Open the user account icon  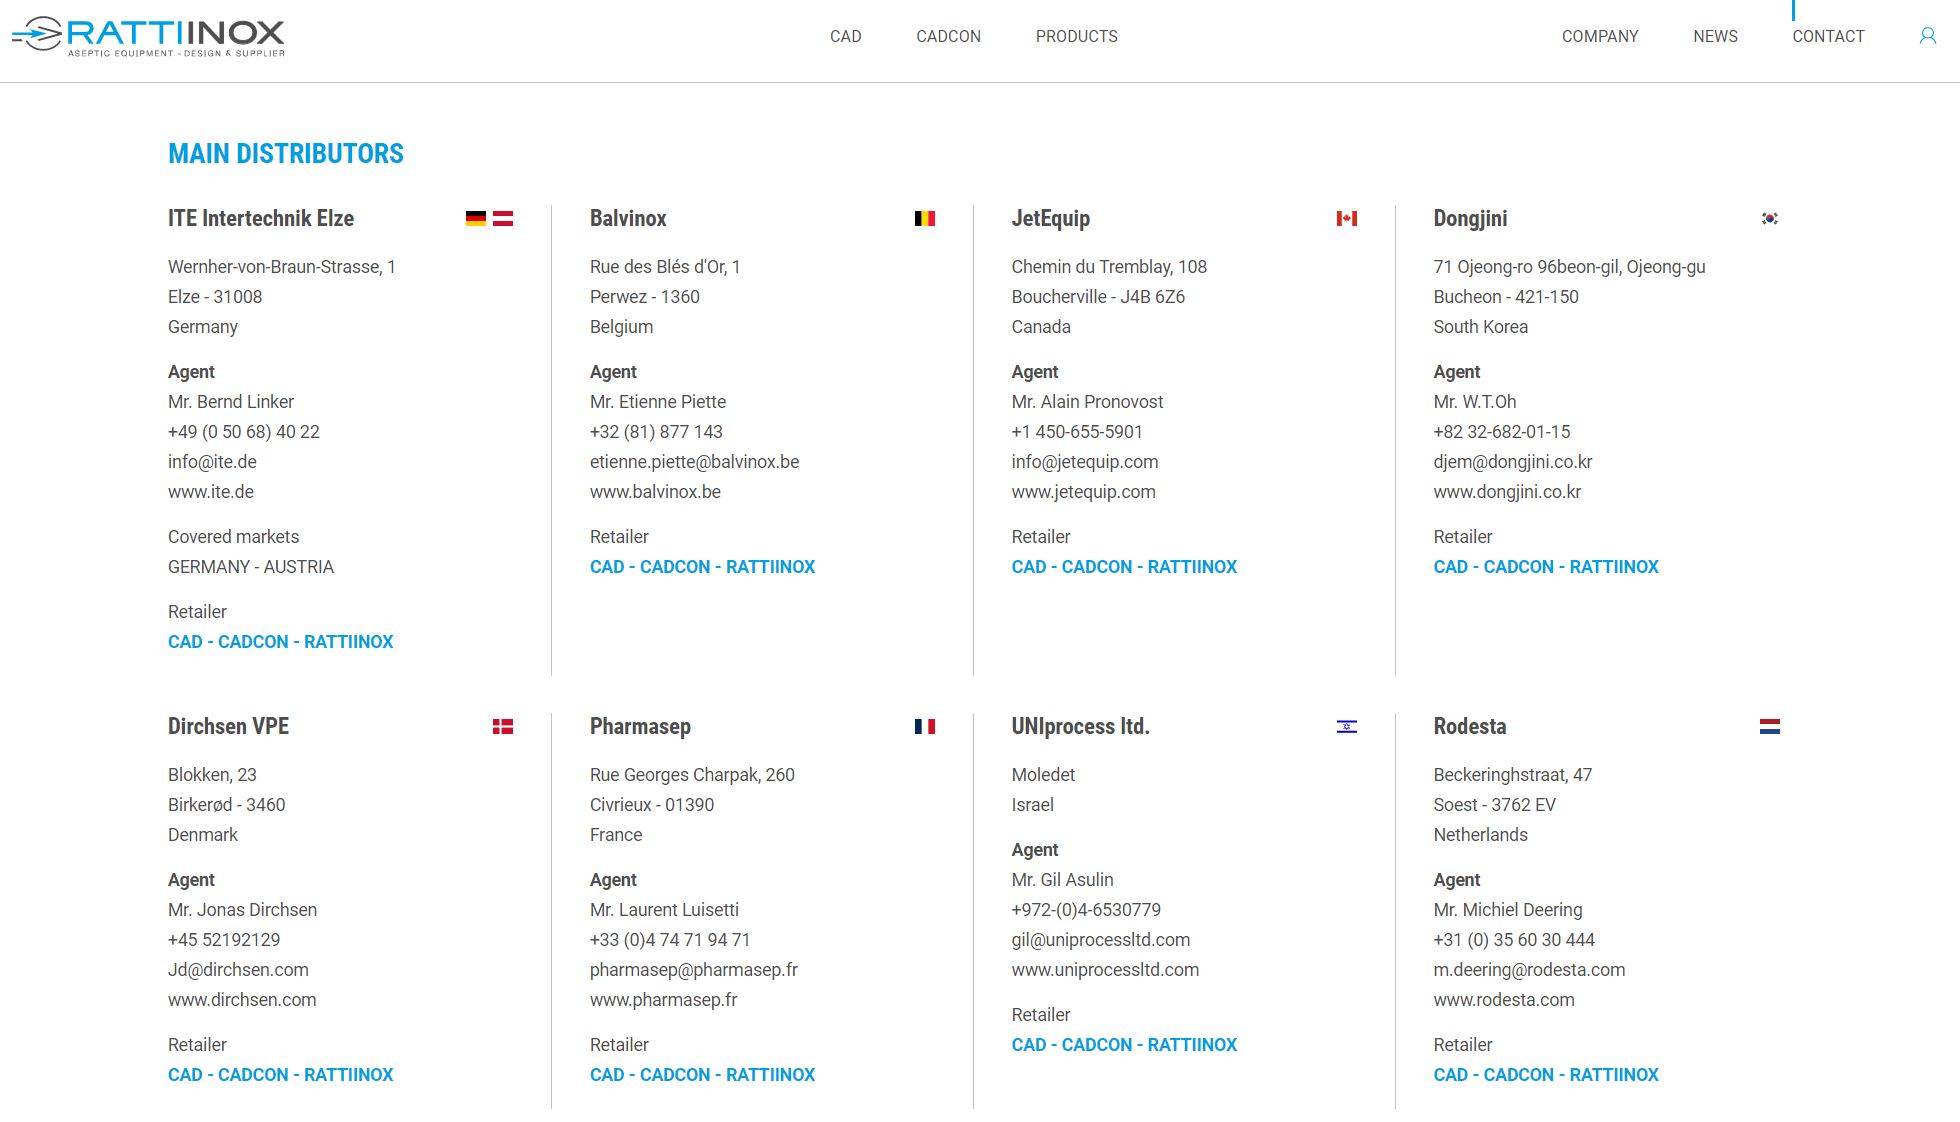tap(1927, 36)
